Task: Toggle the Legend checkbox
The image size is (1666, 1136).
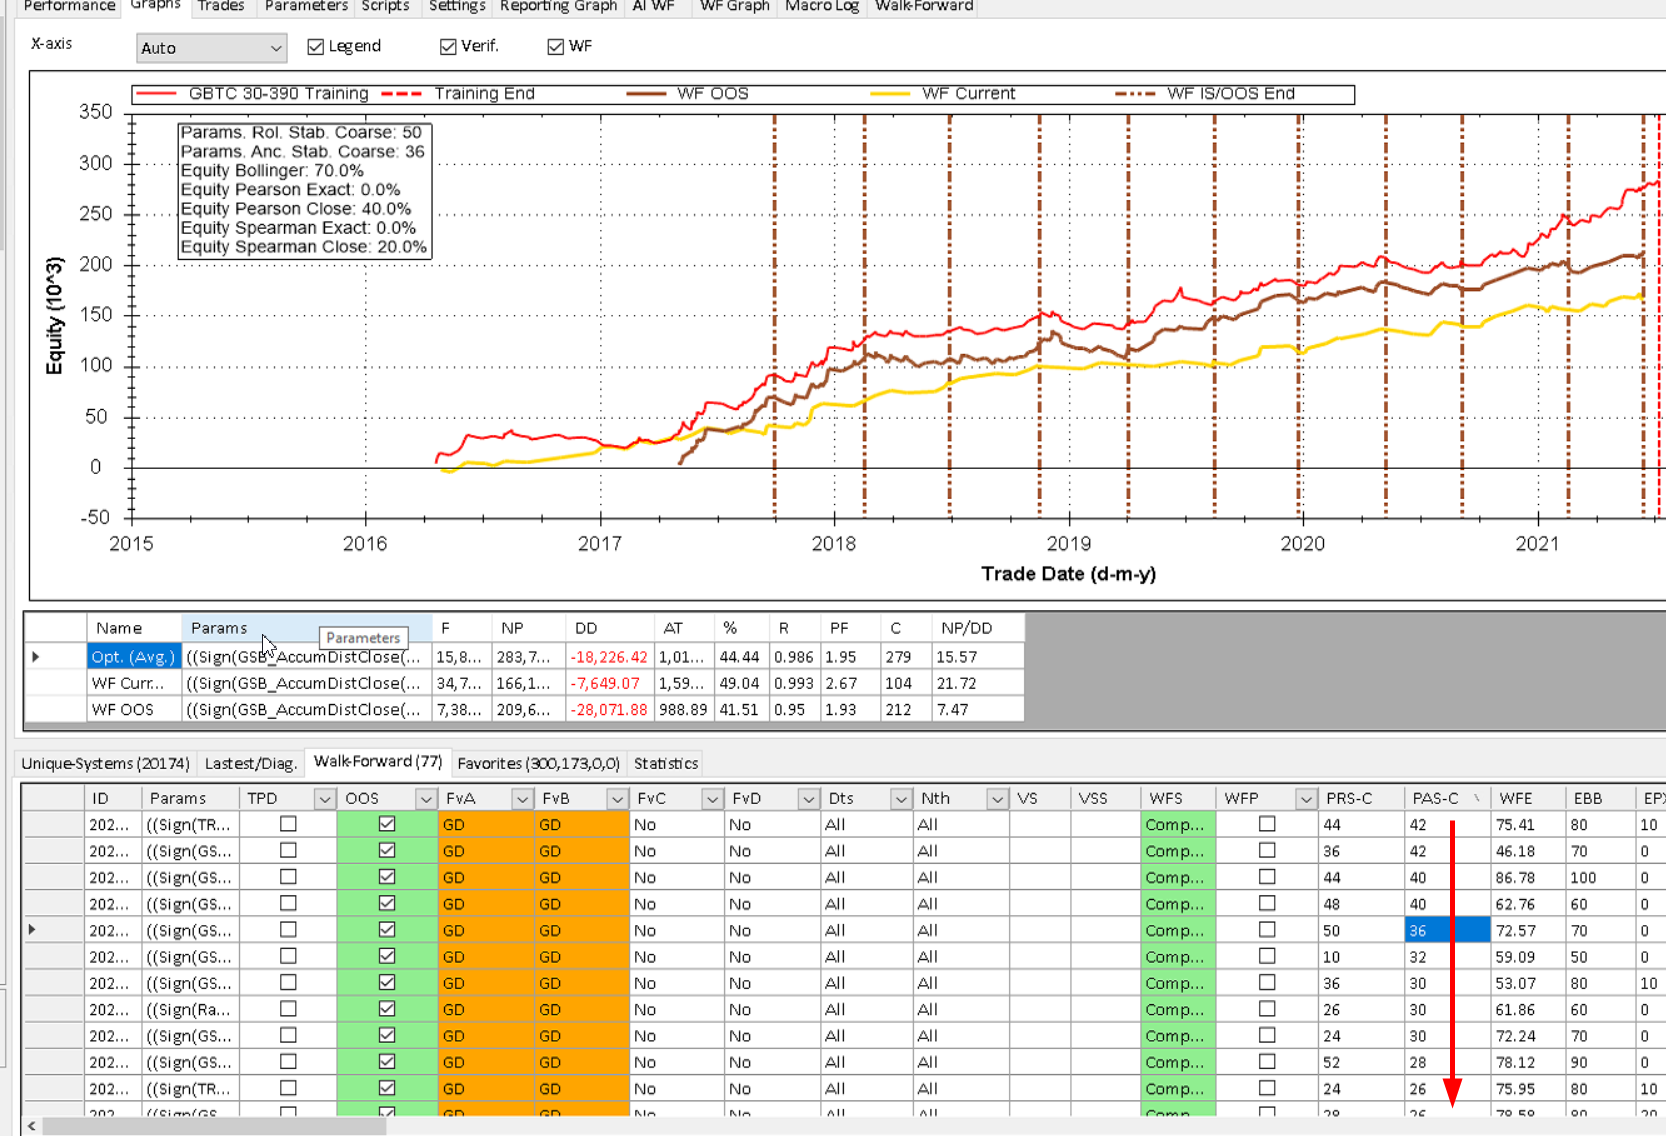Action: 316,47
